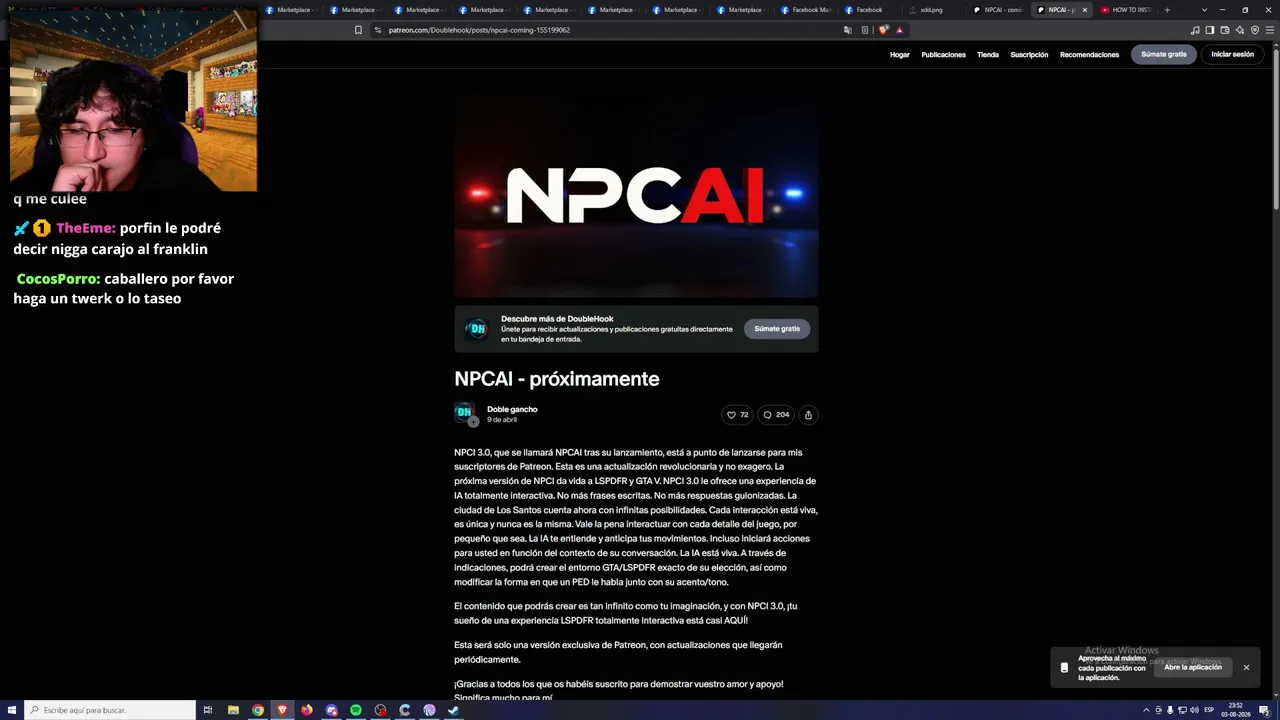1280x720 pixels.
Task: Switch to the HOW TO INST YouTube tab
Action: click(1125, 10)
